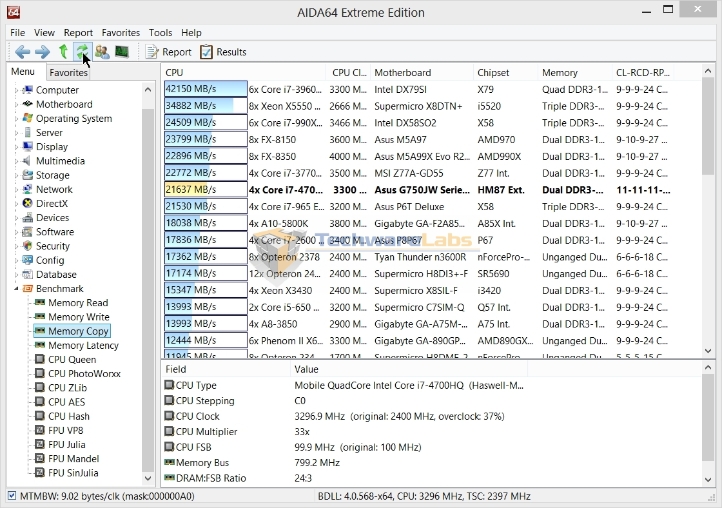This screenshot has width=722, height=508.
Task: Click the '799.2 MHz' Memory Bus value
Action: pos(317,462)
